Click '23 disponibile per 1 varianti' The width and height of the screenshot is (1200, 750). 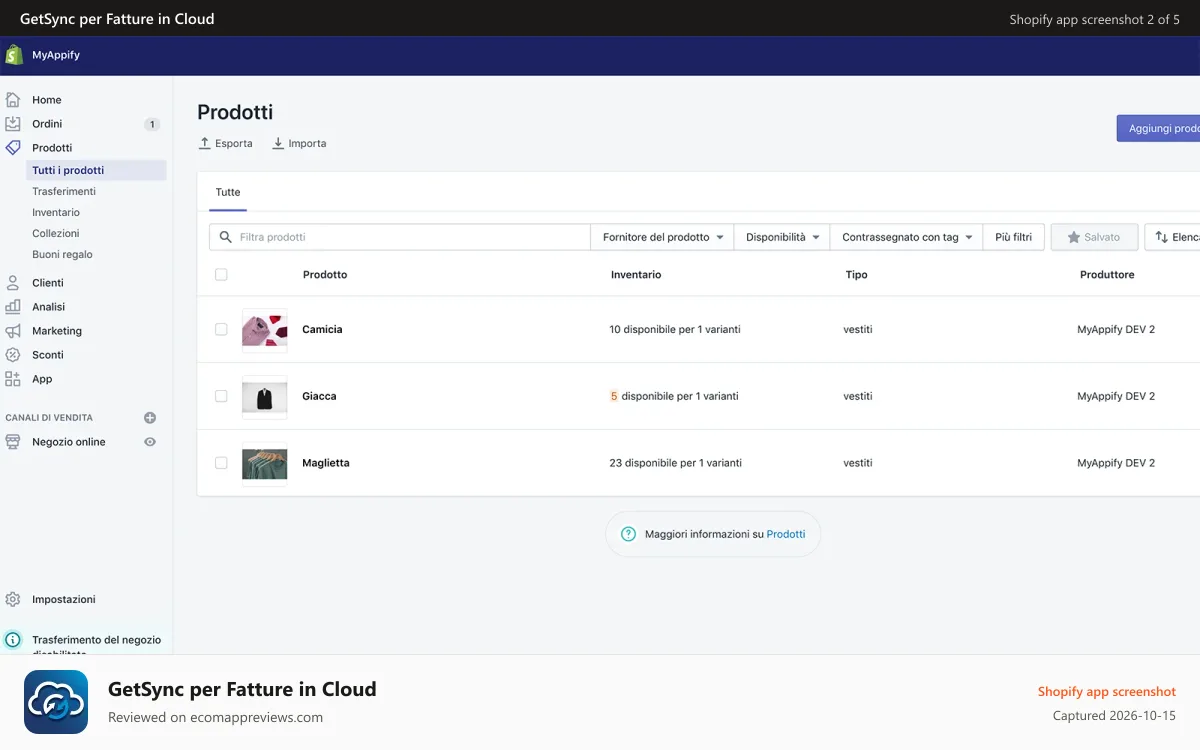tap(675, 463)
